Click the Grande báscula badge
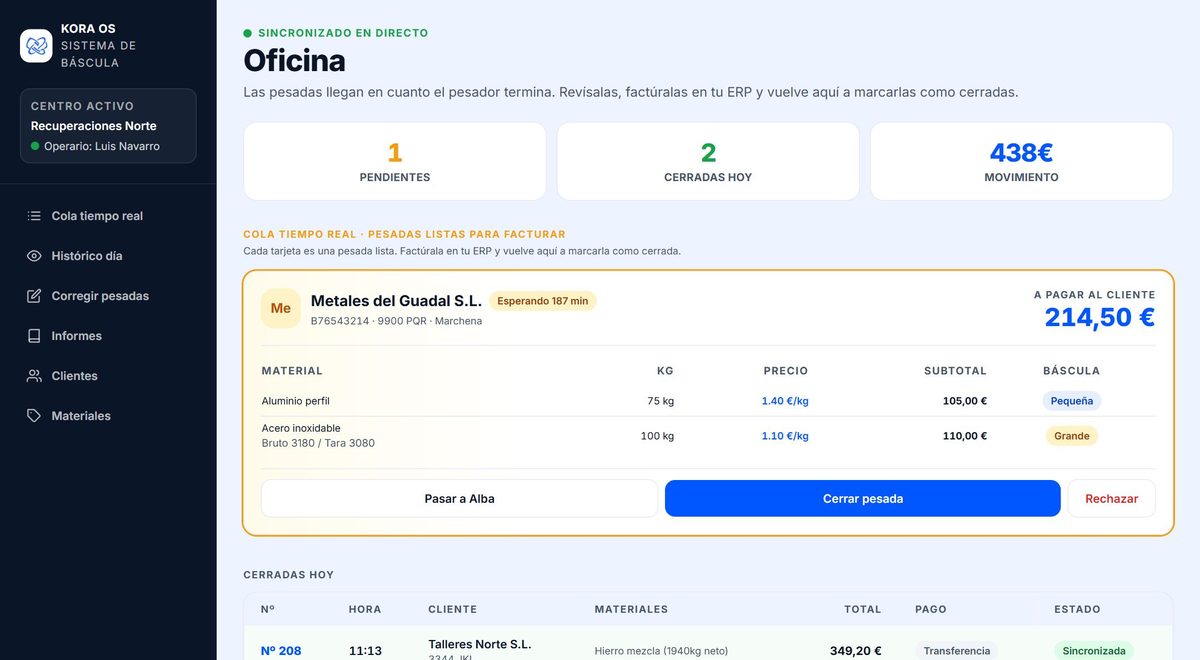Viewport: 1200px width, 660px height. click(1072, 436)
